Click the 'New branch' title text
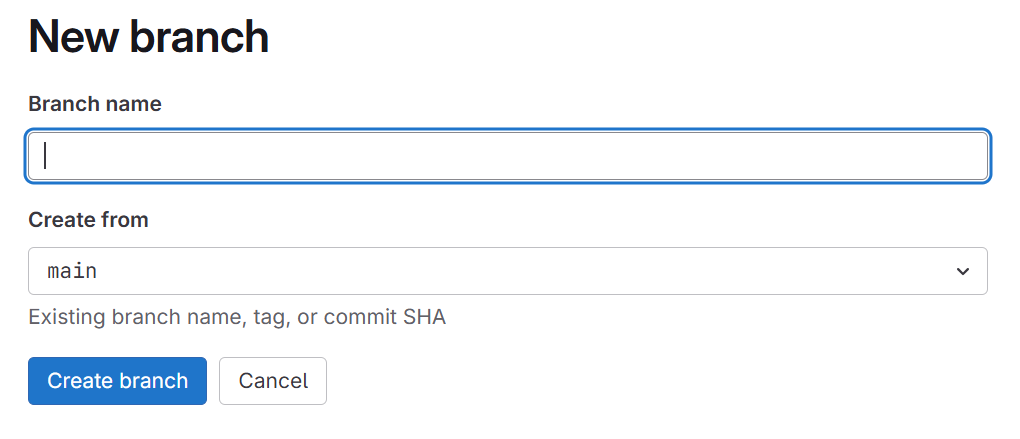This screenshot has width=1020, height=439. coord(148,36)
